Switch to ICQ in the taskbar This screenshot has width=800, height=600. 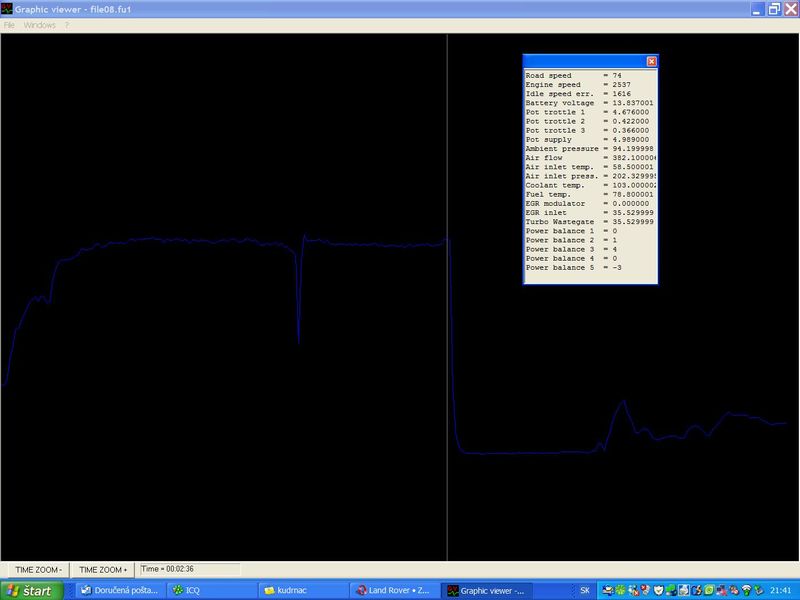(x=210, y=591)
